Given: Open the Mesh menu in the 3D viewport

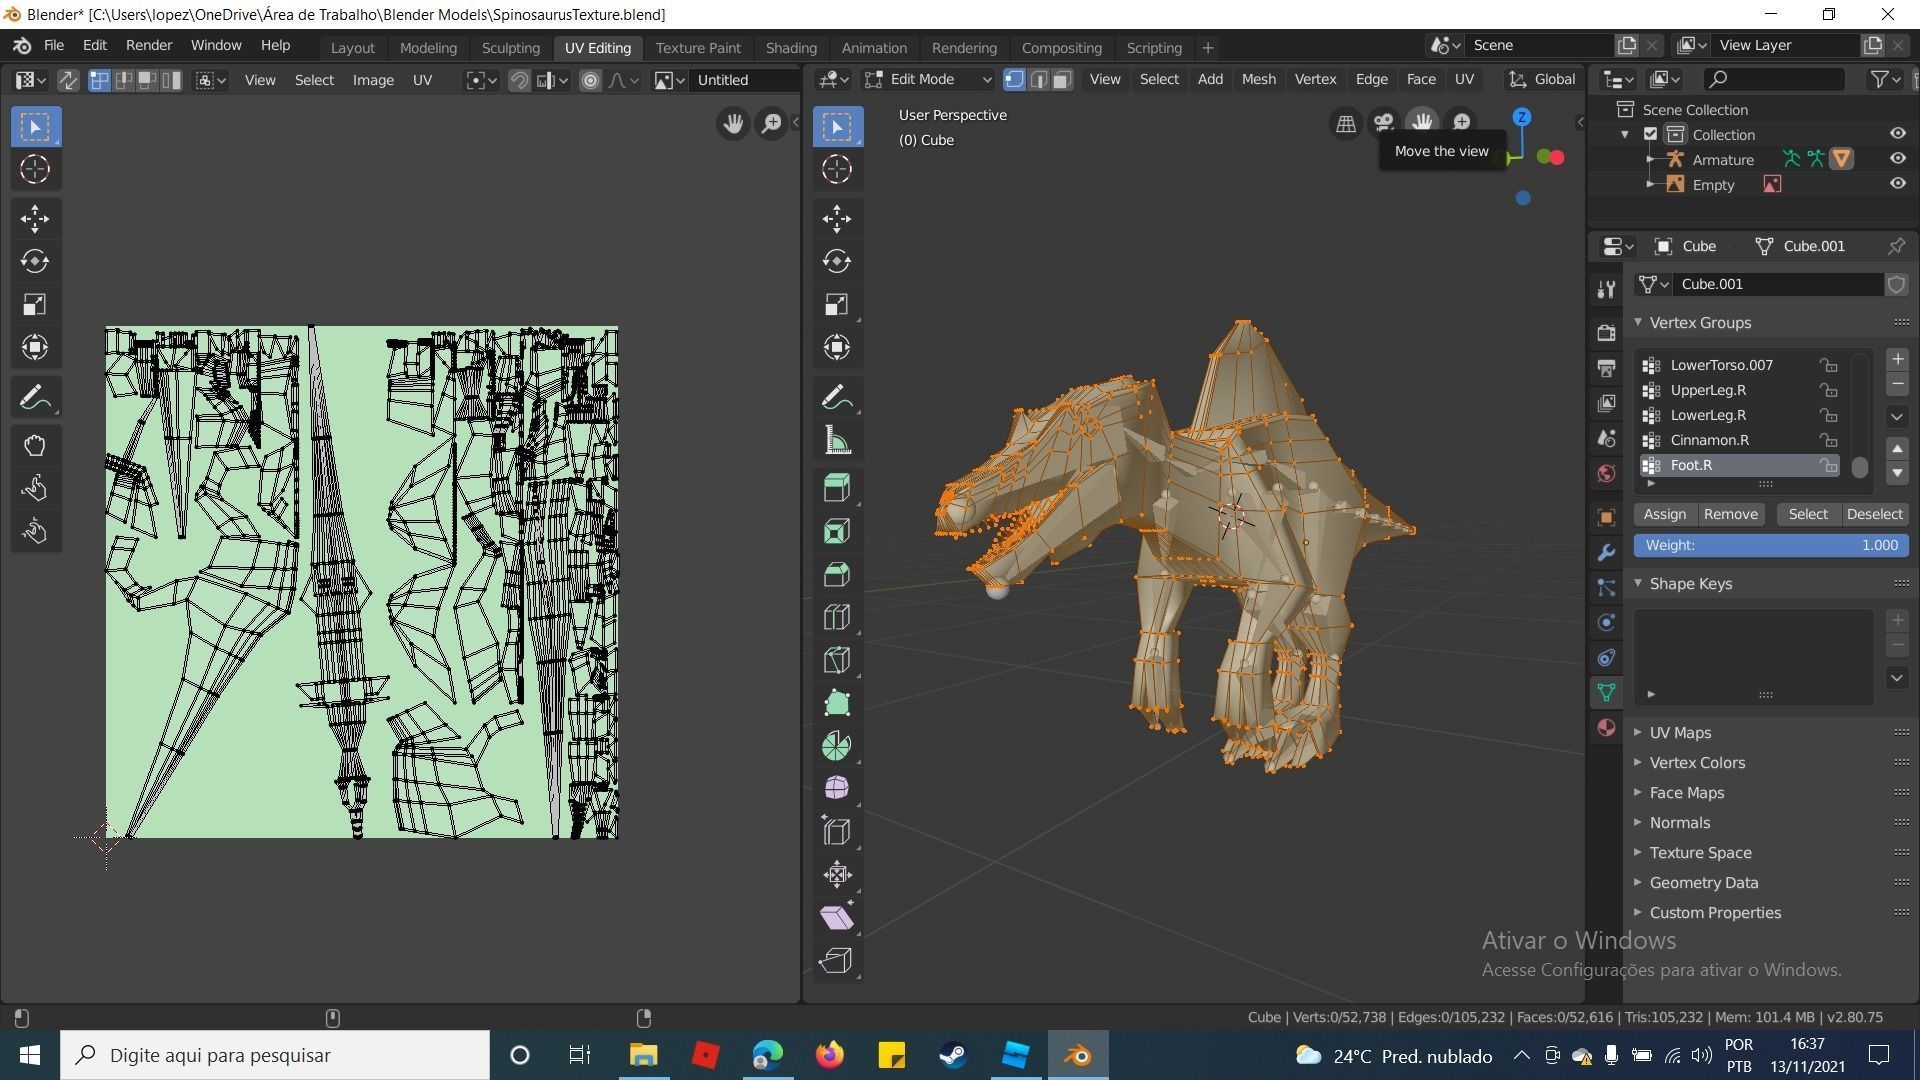Looking at the screenshot, I should coord(1258,79).
